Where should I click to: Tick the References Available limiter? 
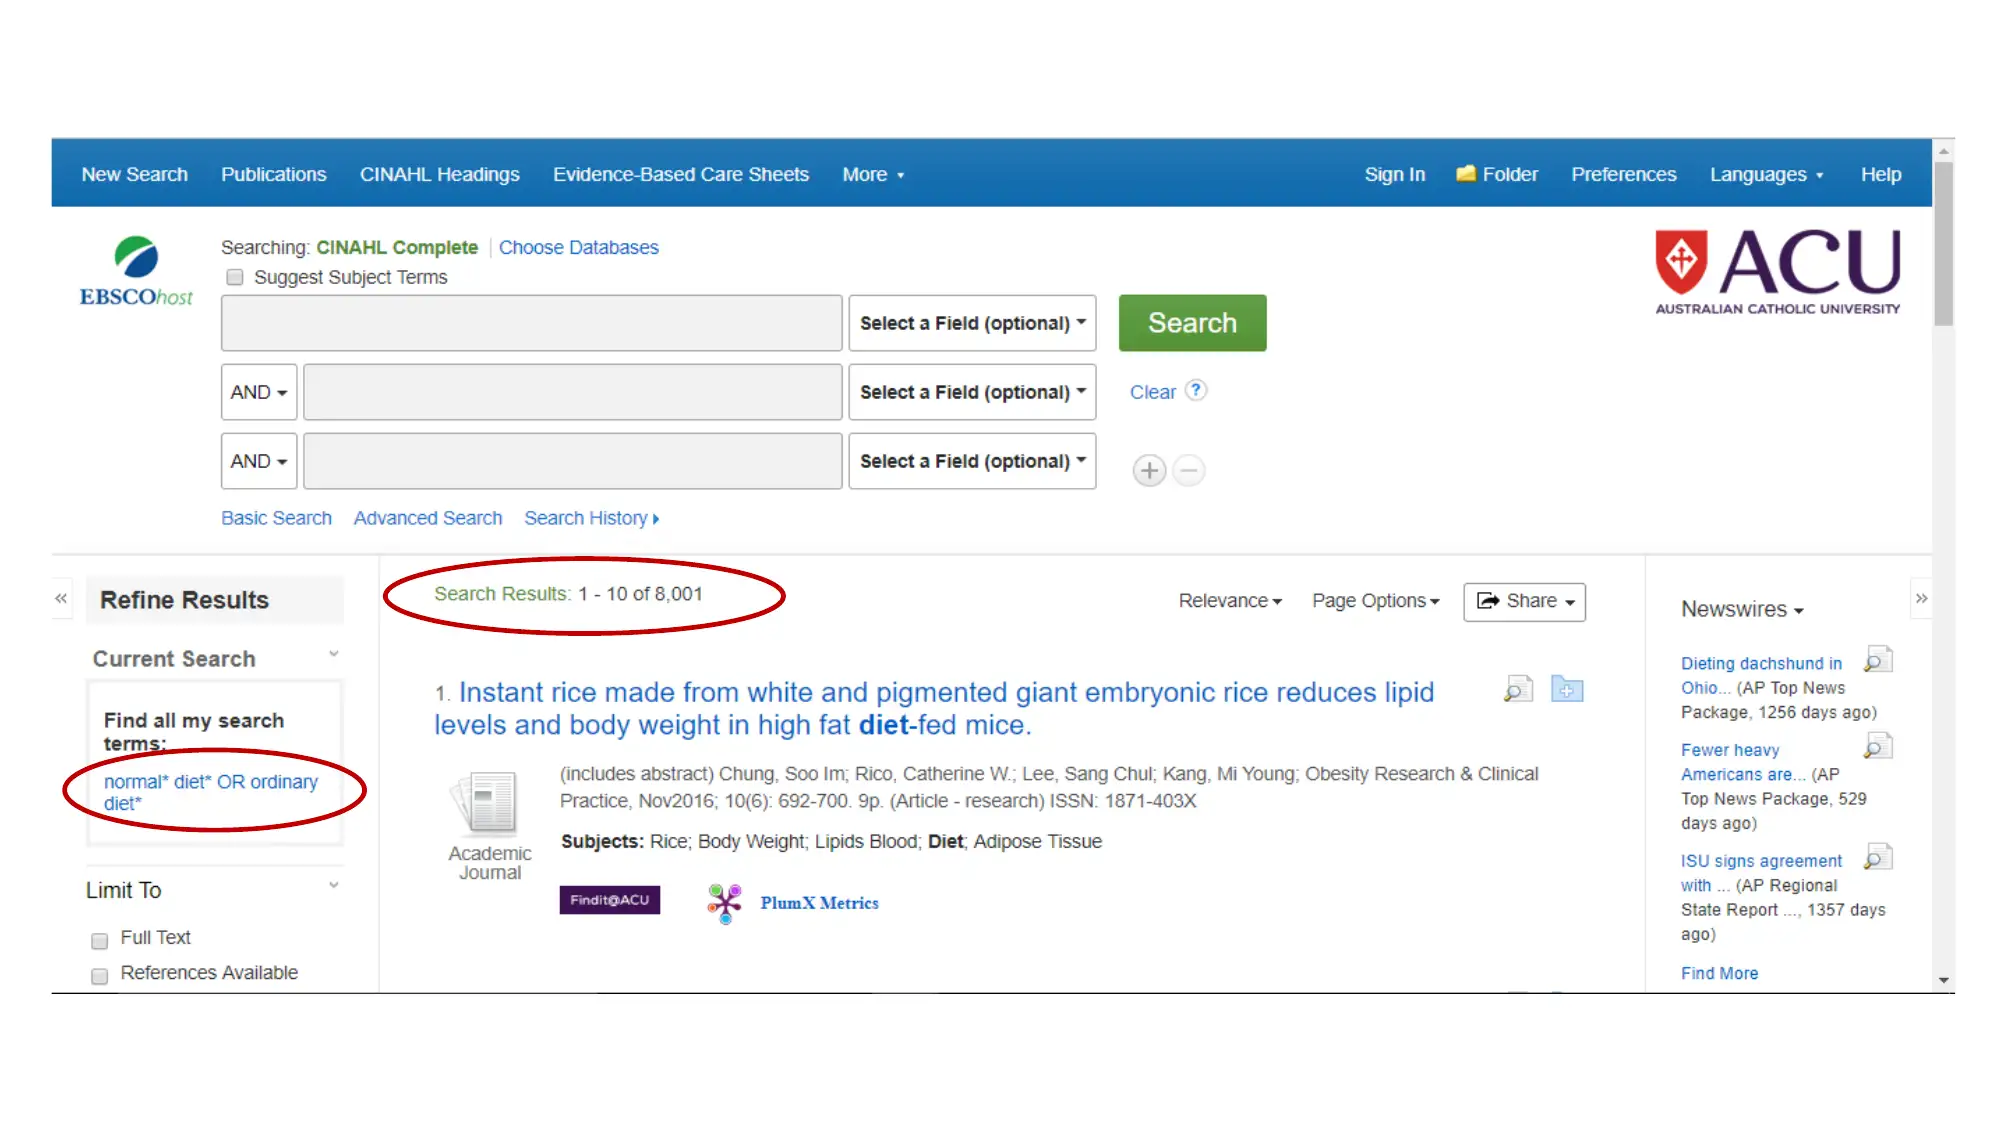click(99, 975)
